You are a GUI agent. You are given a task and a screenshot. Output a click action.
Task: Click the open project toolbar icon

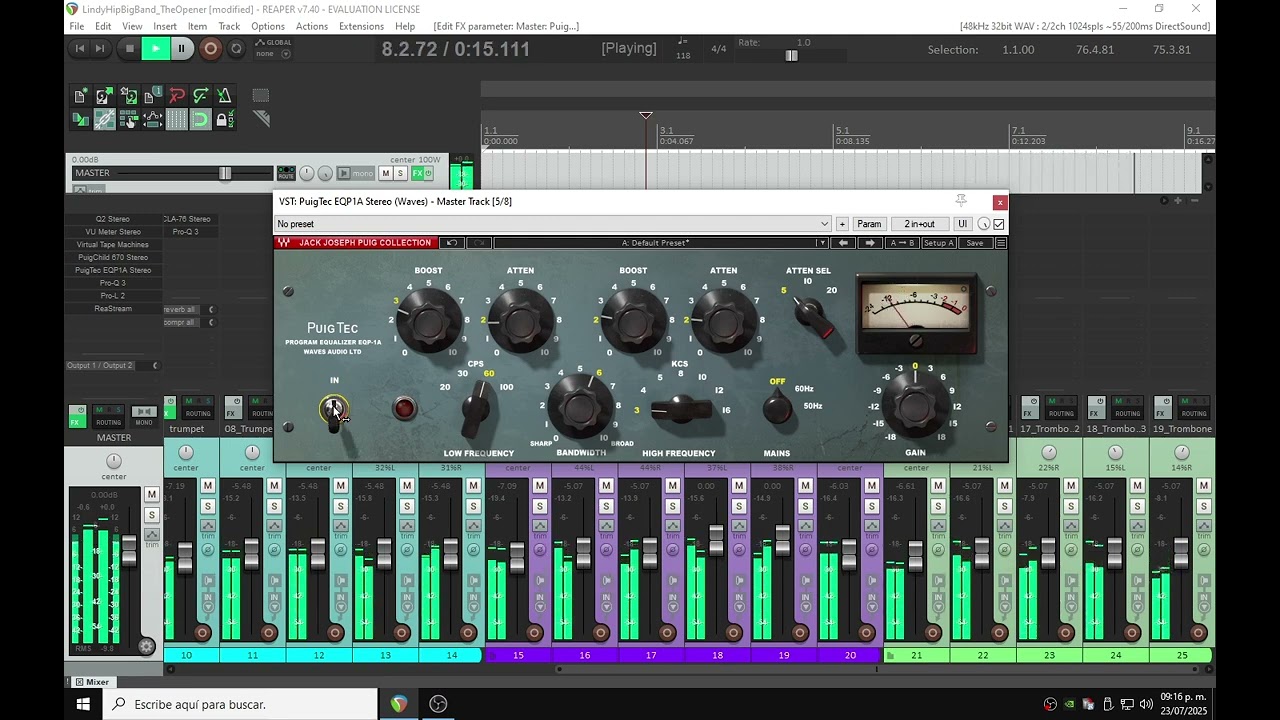pyautogui.click(x=105, y=96)
